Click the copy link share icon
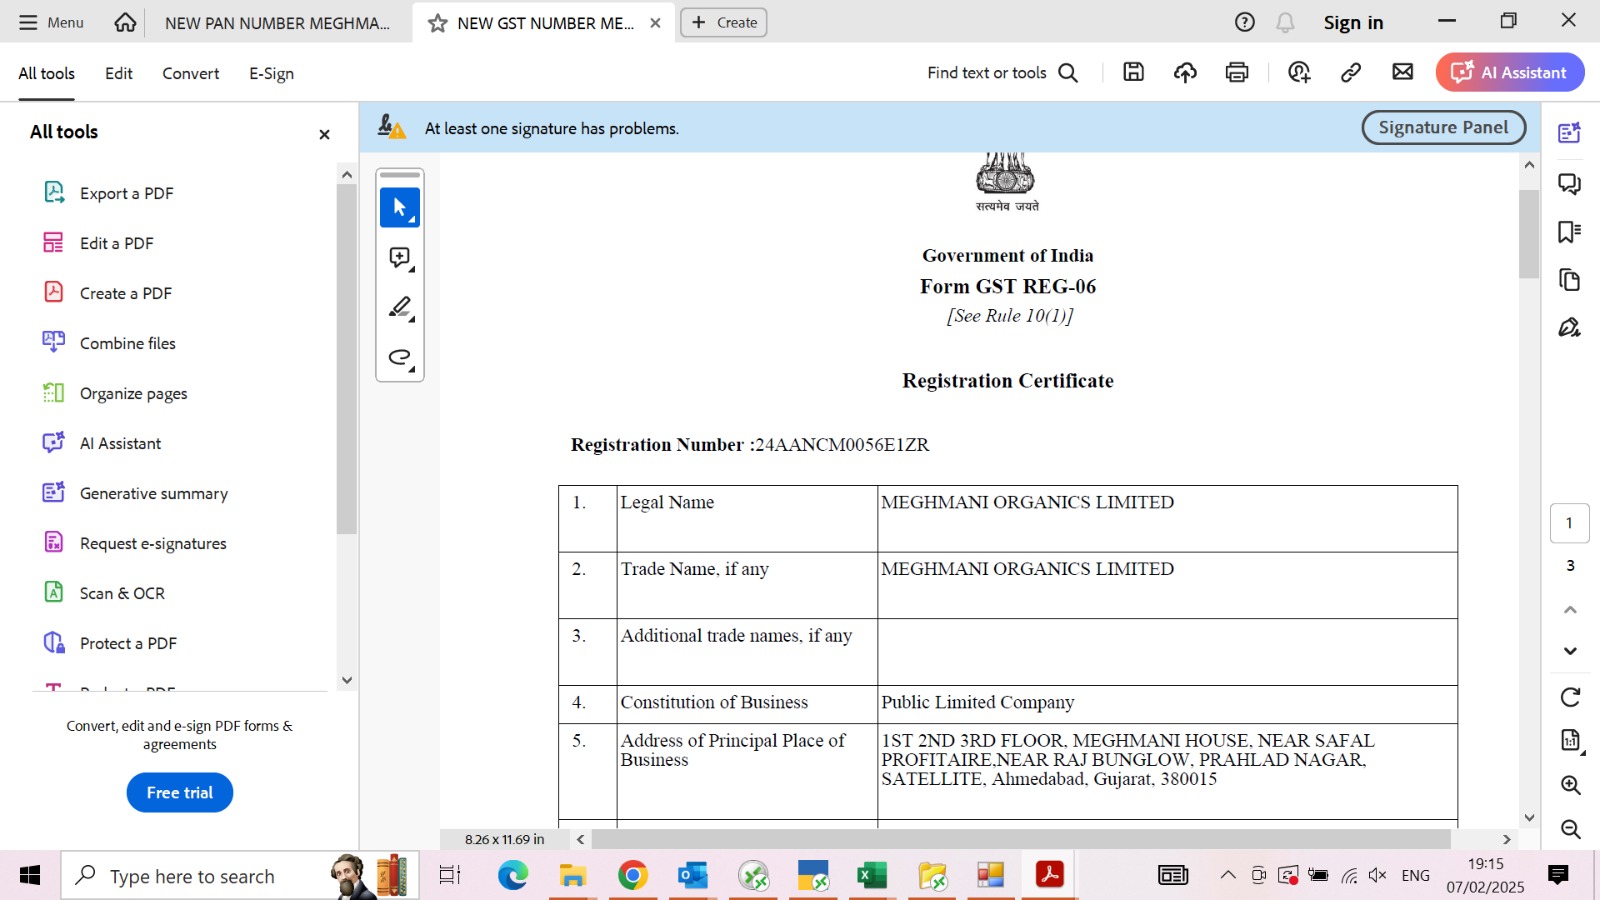The image size is (1600, 900). tap(1351, 72)
